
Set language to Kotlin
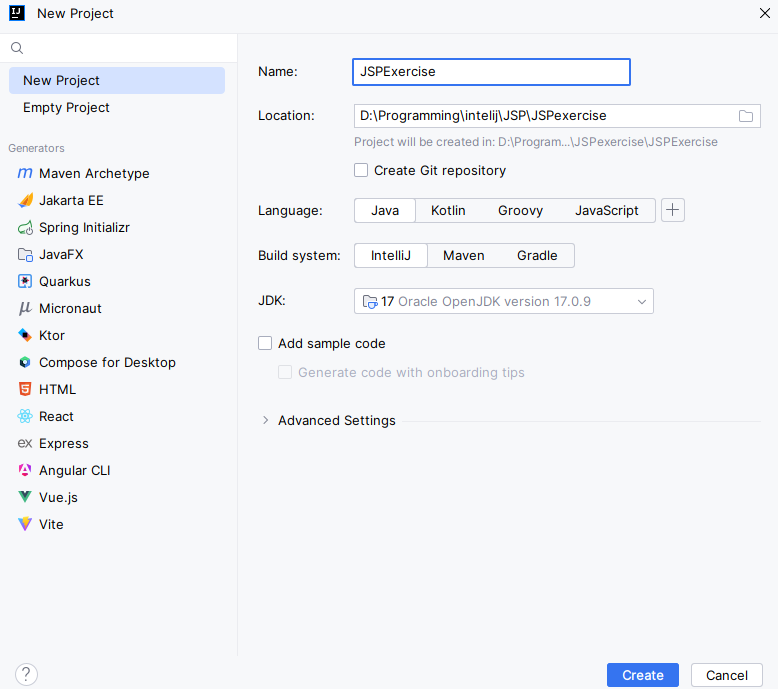(x=448, y=210)
